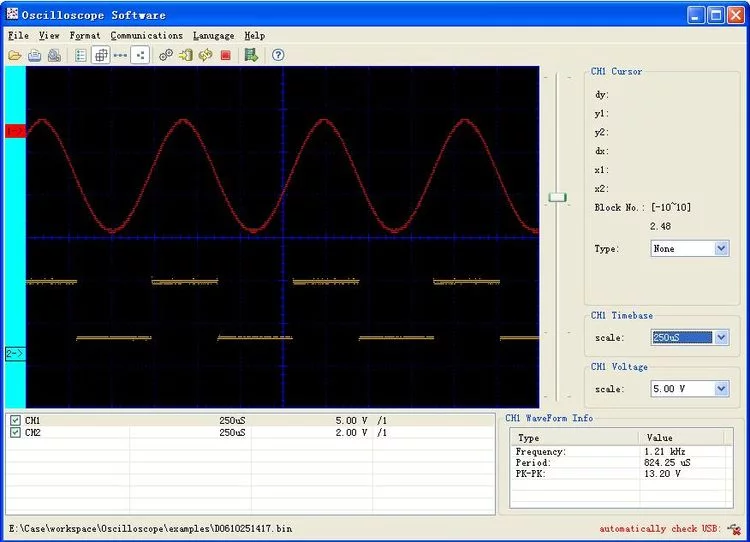The height and width of the screenshot is (542, 750).
Task: Click the CH2 /1 probe ratio cell
Action: pos(382,432)
